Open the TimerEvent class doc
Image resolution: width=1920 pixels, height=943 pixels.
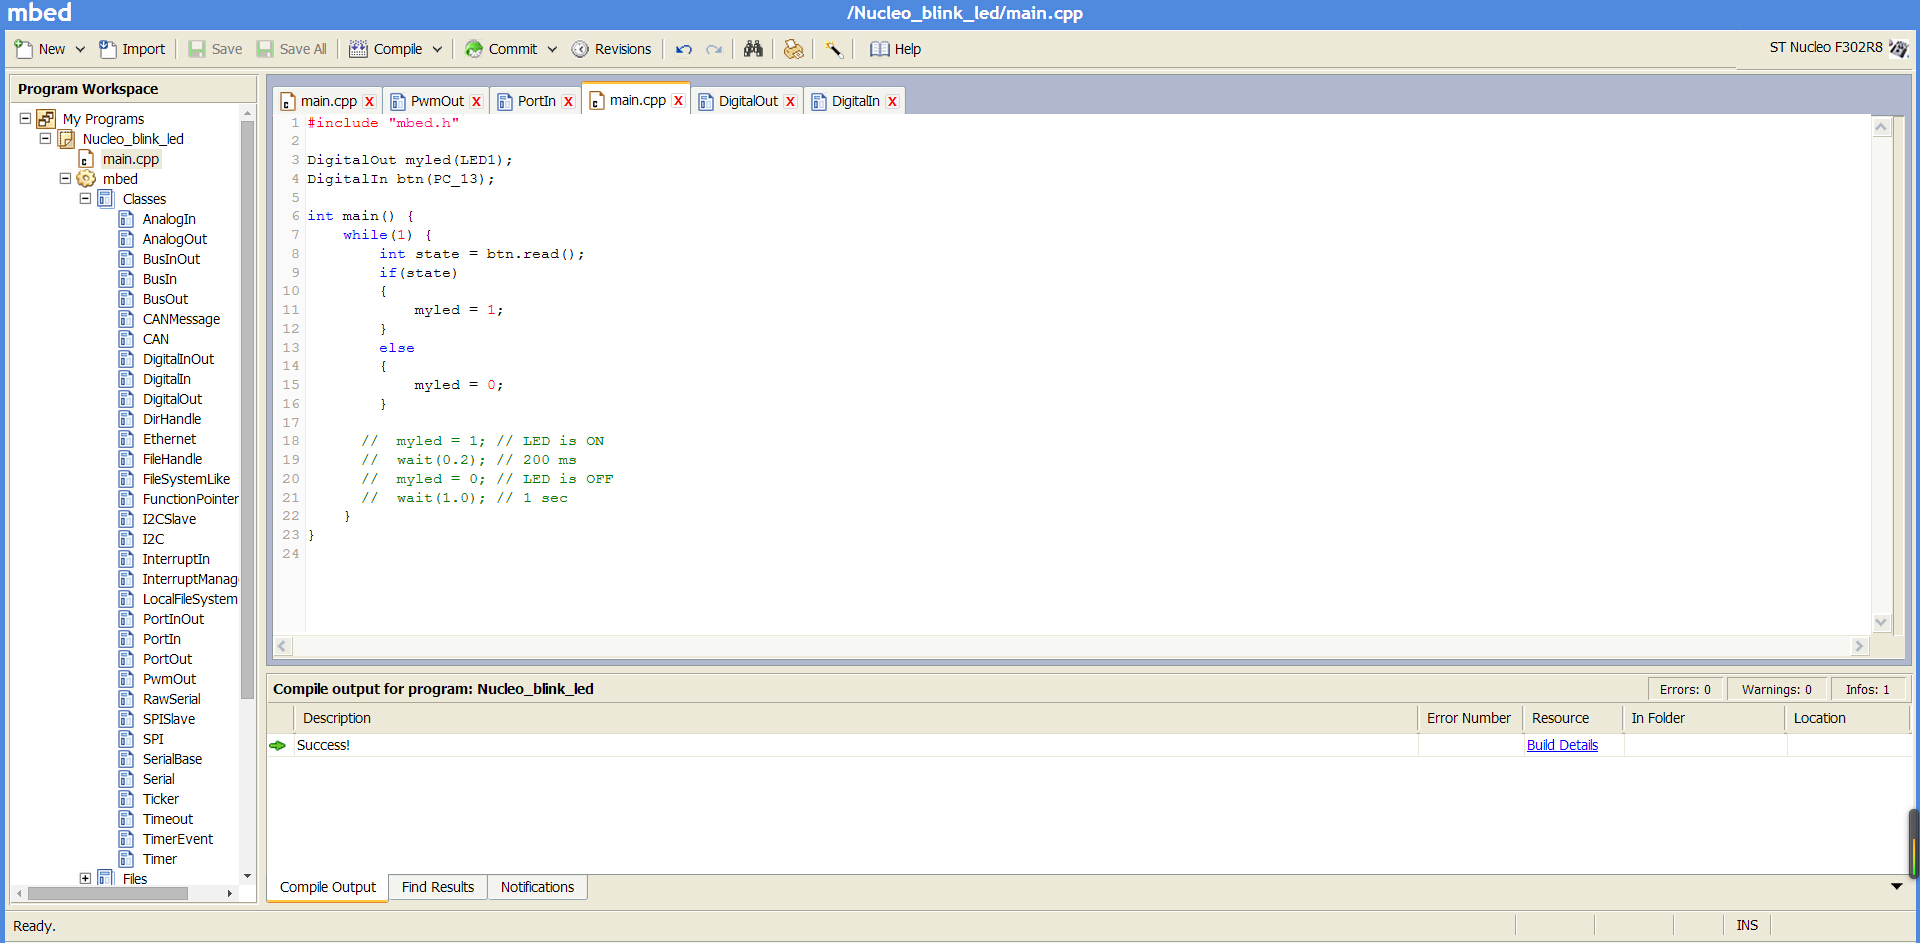point(177,839)
